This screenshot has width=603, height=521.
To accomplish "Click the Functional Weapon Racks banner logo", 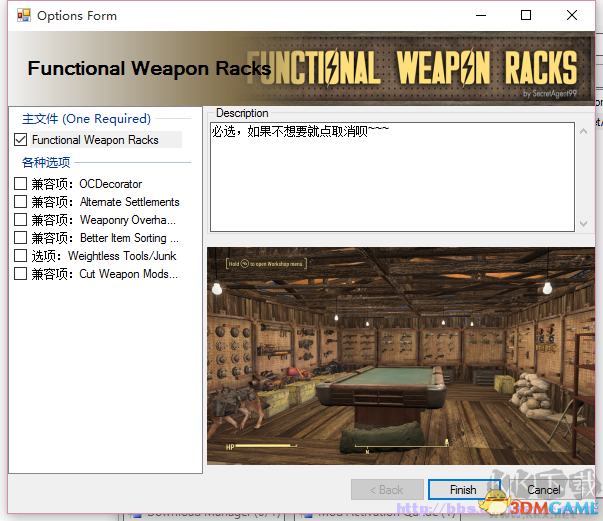I will tap(413, 68).
